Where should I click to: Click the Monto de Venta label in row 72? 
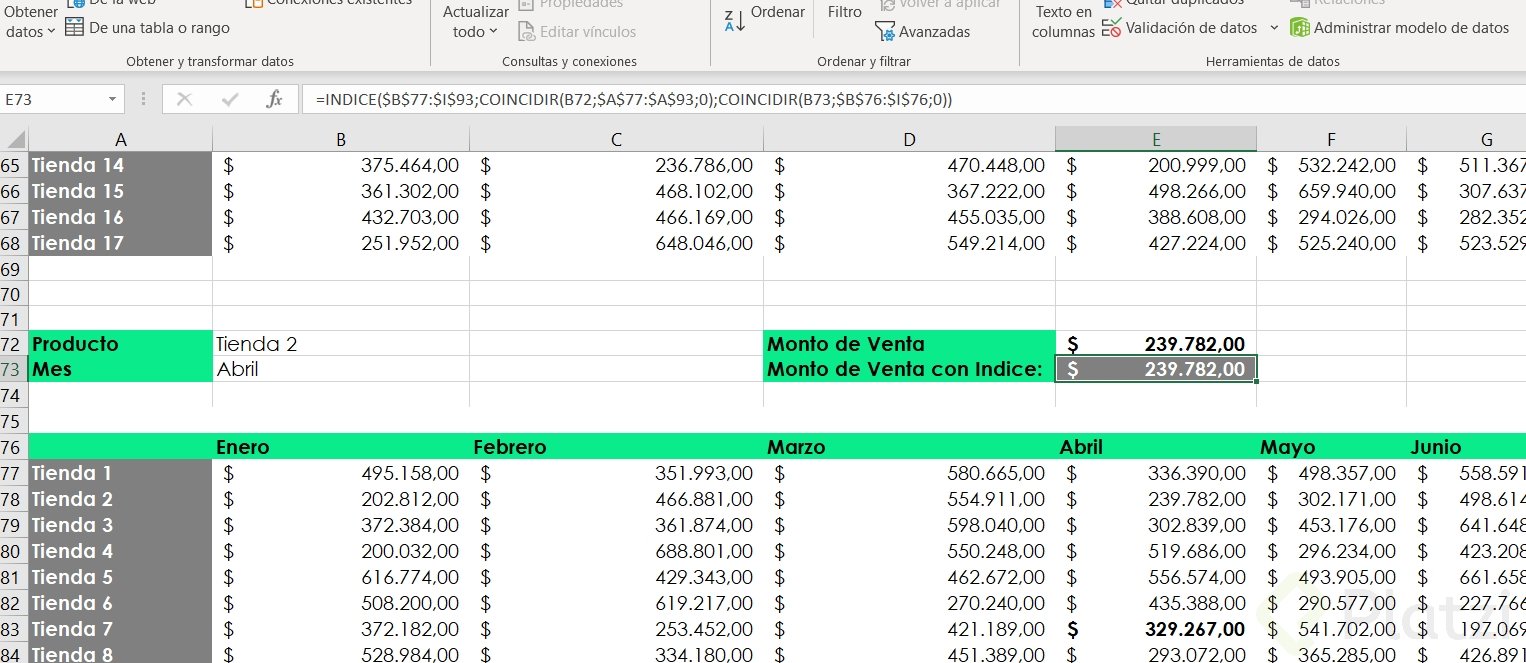[909, 344]
